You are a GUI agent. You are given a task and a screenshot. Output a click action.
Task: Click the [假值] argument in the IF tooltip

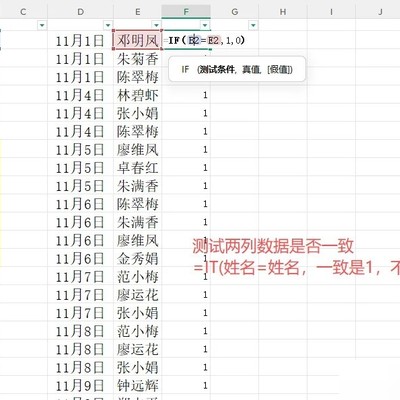tap(280, 69)
